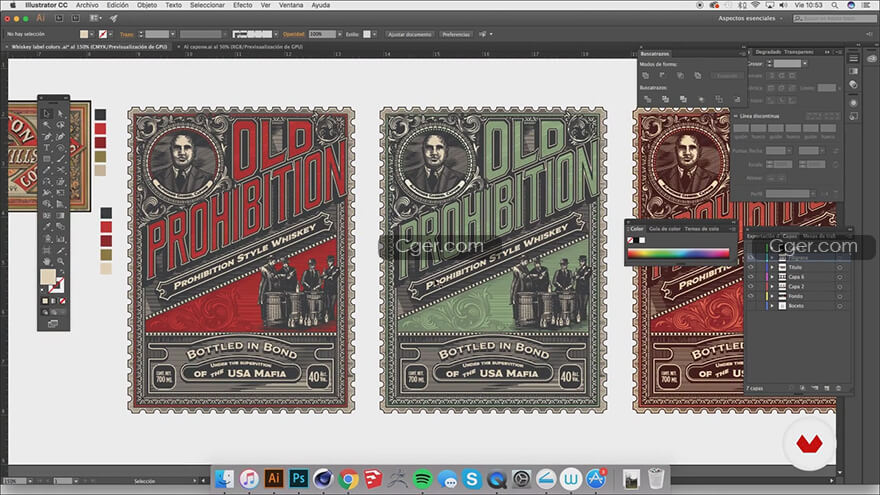
Task: Hide the Capa 6 layer eye icon
Action: point(751,277)
